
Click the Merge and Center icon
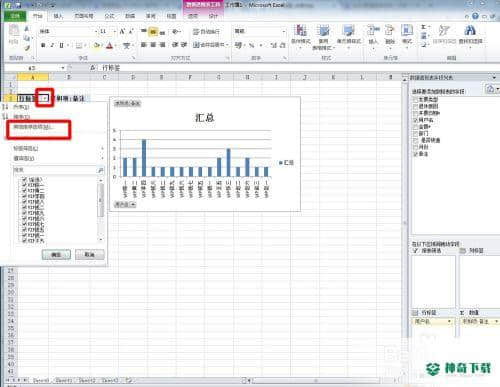pyautogui.click(x=210, y=45)
